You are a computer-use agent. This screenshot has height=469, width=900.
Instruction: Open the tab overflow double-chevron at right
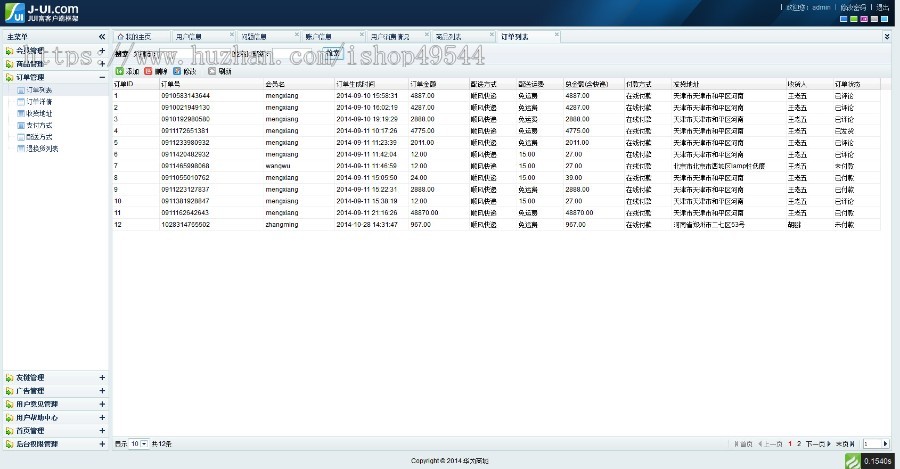click(x=887, y=37)
